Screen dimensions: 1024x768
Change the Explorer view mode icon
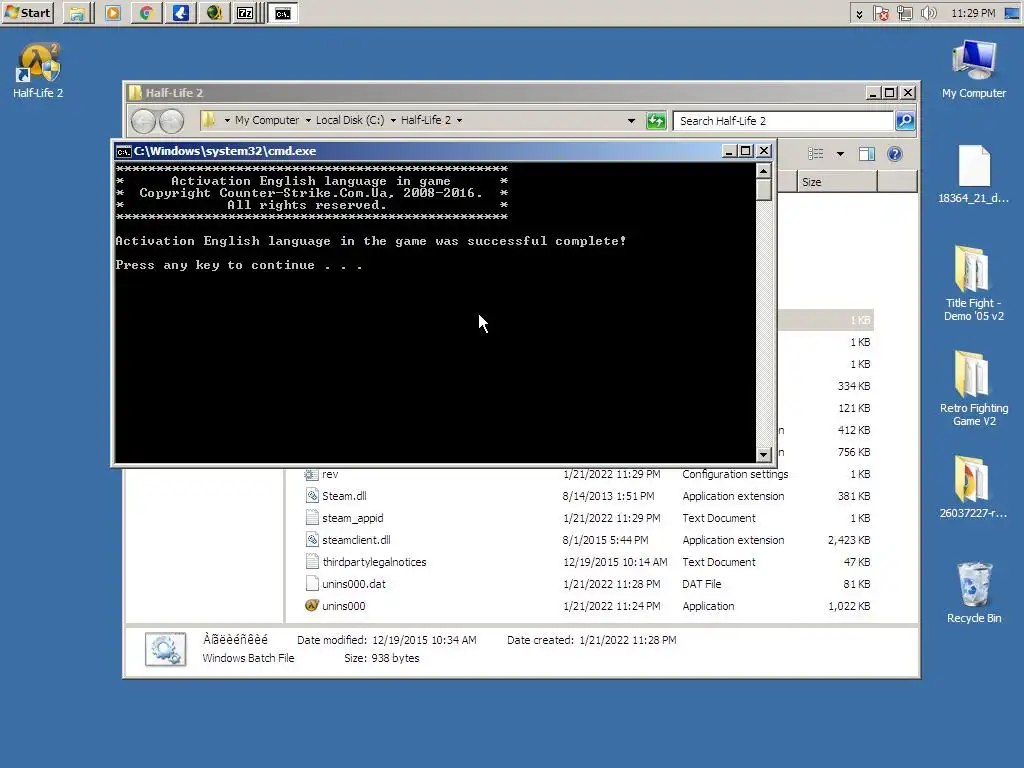pyautogui.click(x=815, y=154)
